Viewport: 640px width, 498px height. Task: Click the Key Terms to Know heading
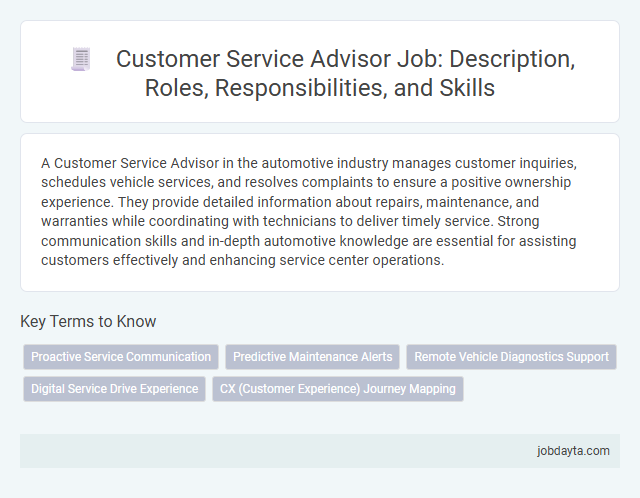[88, 321]
